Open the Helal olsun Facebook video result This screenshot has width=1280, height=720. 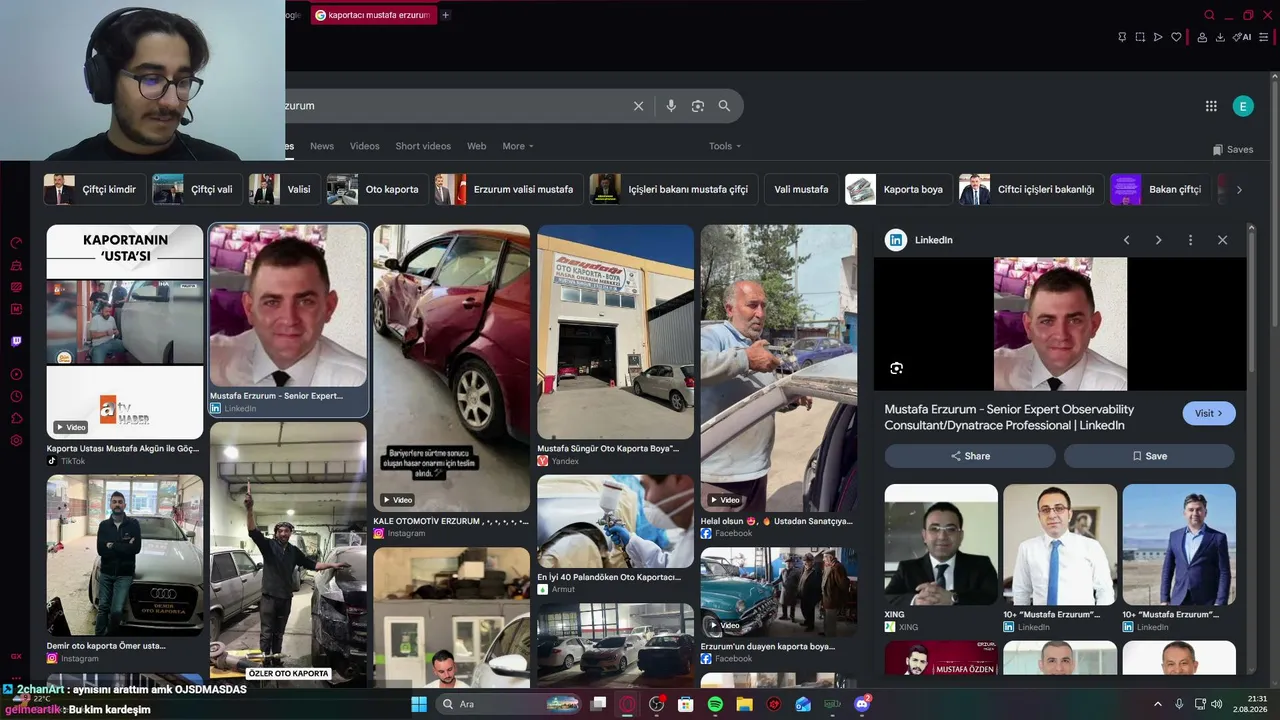778,382
